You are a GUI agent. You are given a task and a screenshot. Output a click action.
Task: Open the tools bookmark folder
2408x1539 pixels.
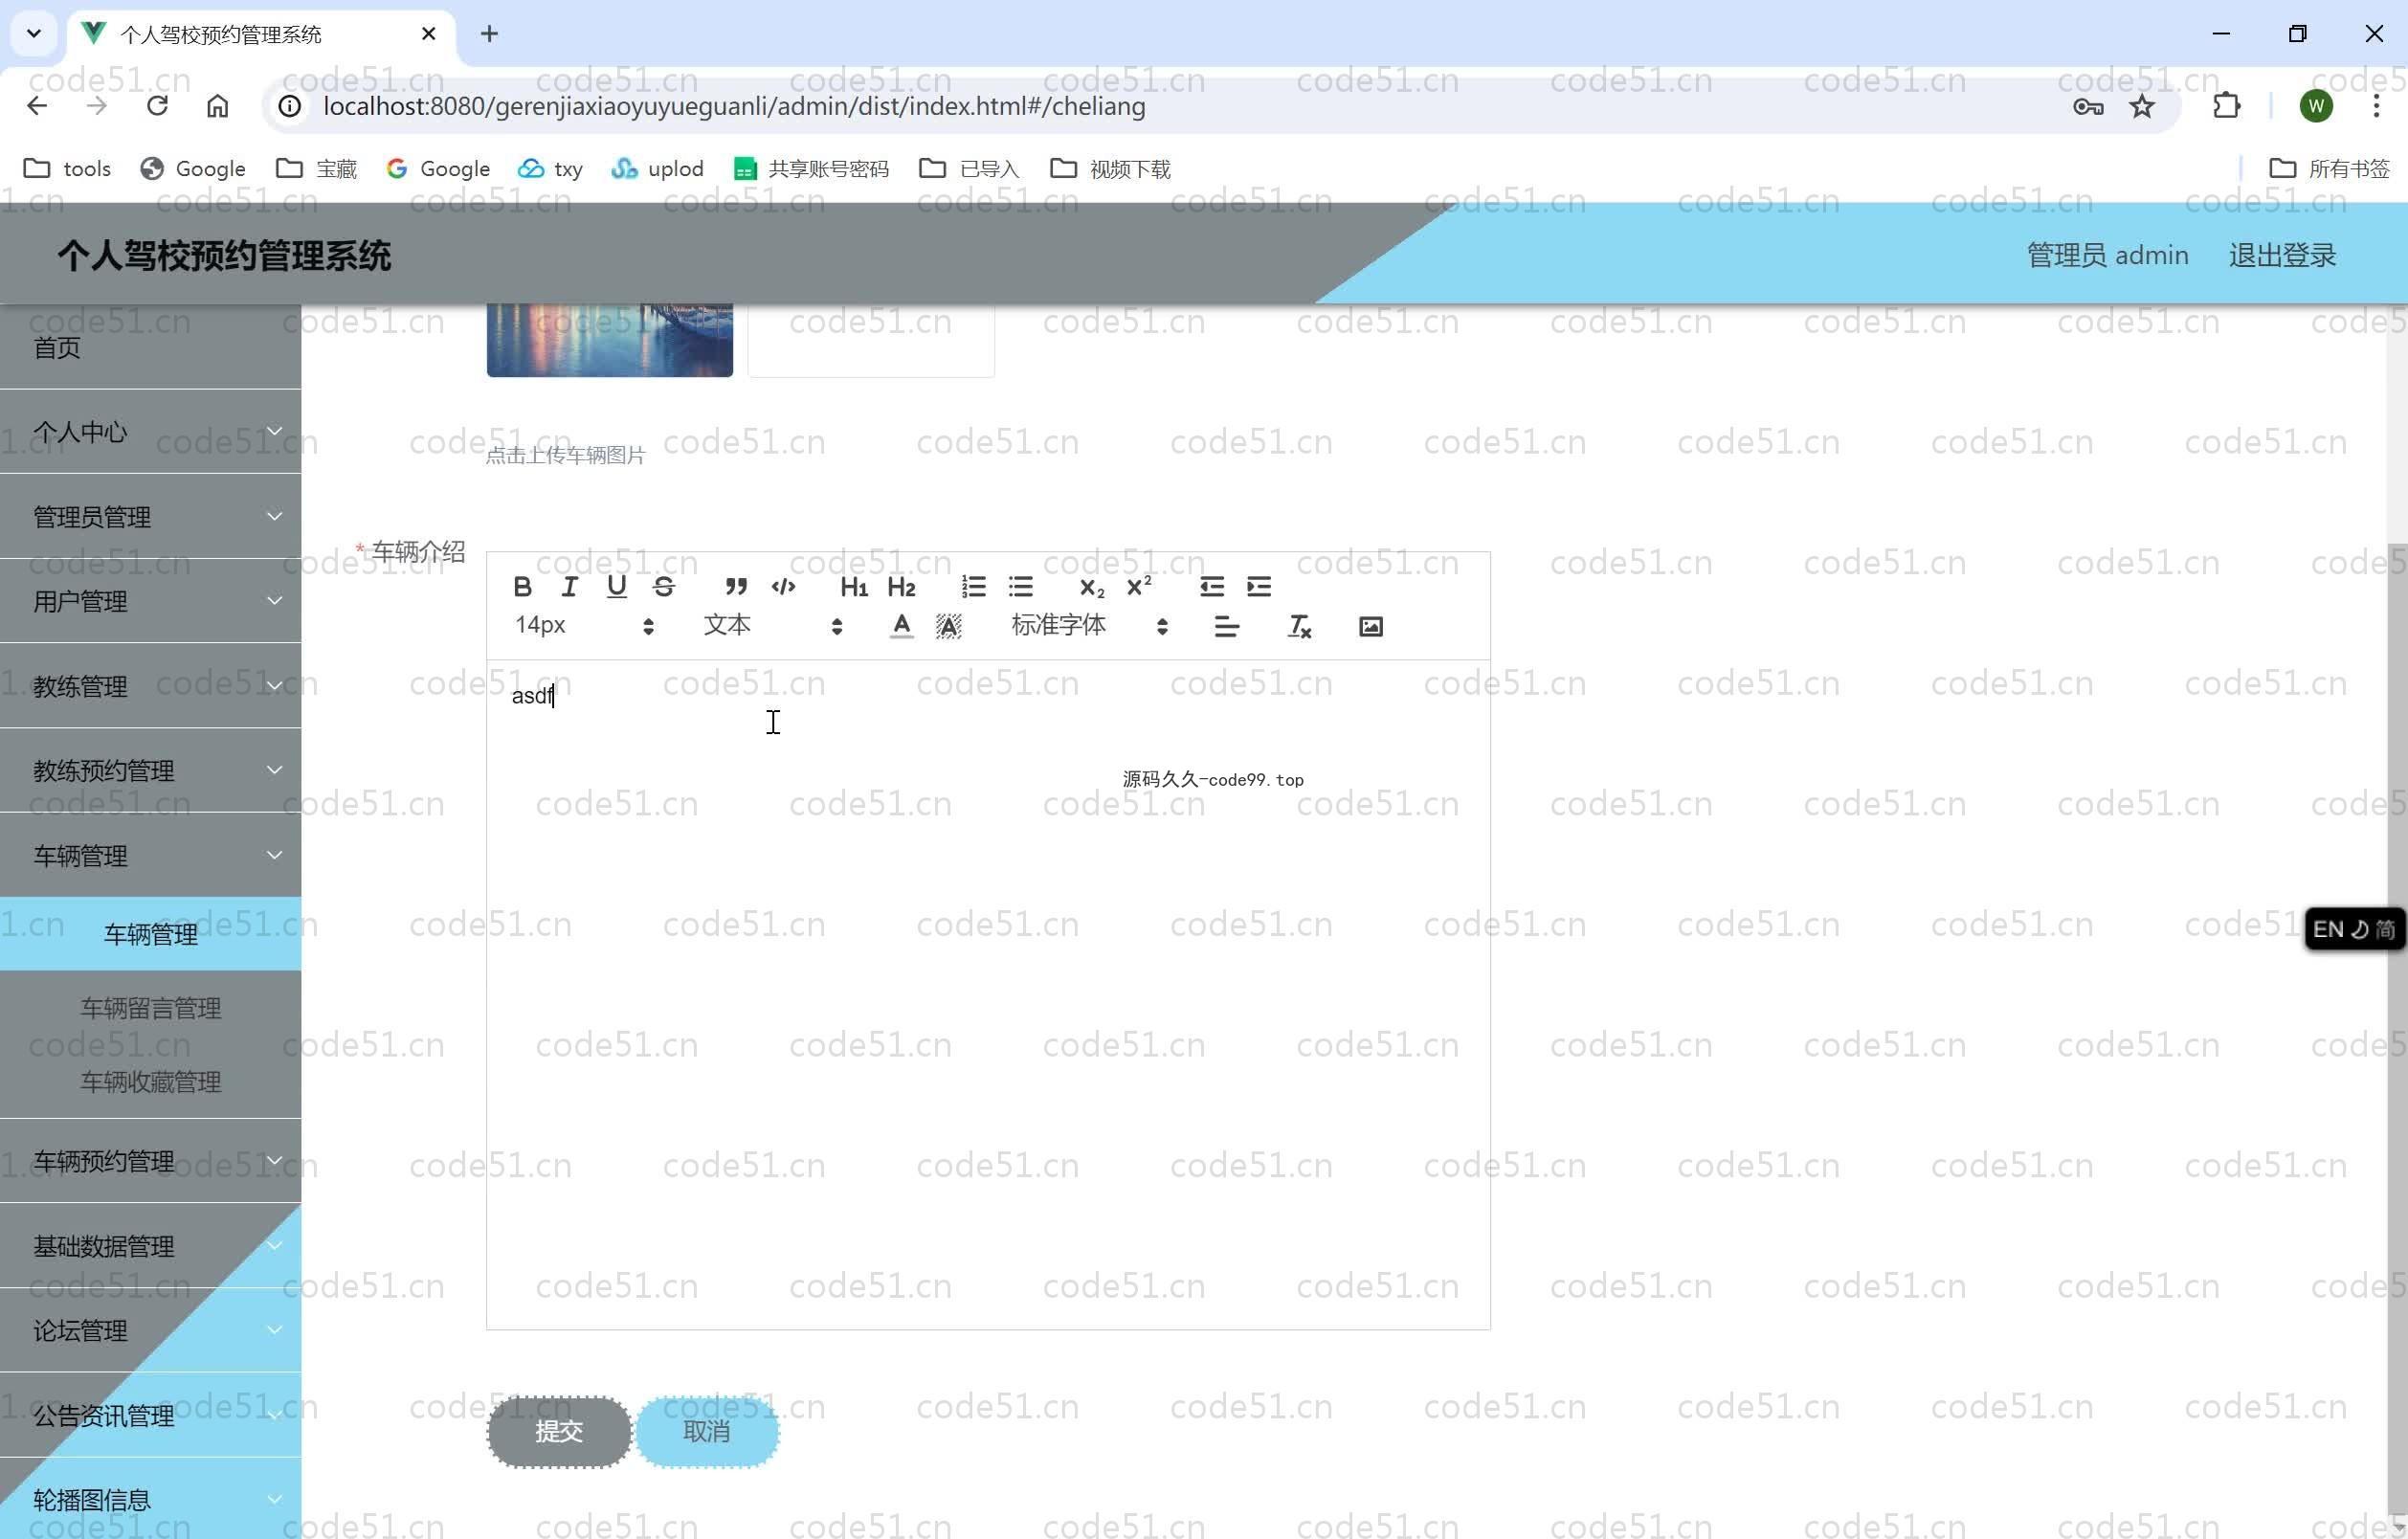(x=67, y=168)
